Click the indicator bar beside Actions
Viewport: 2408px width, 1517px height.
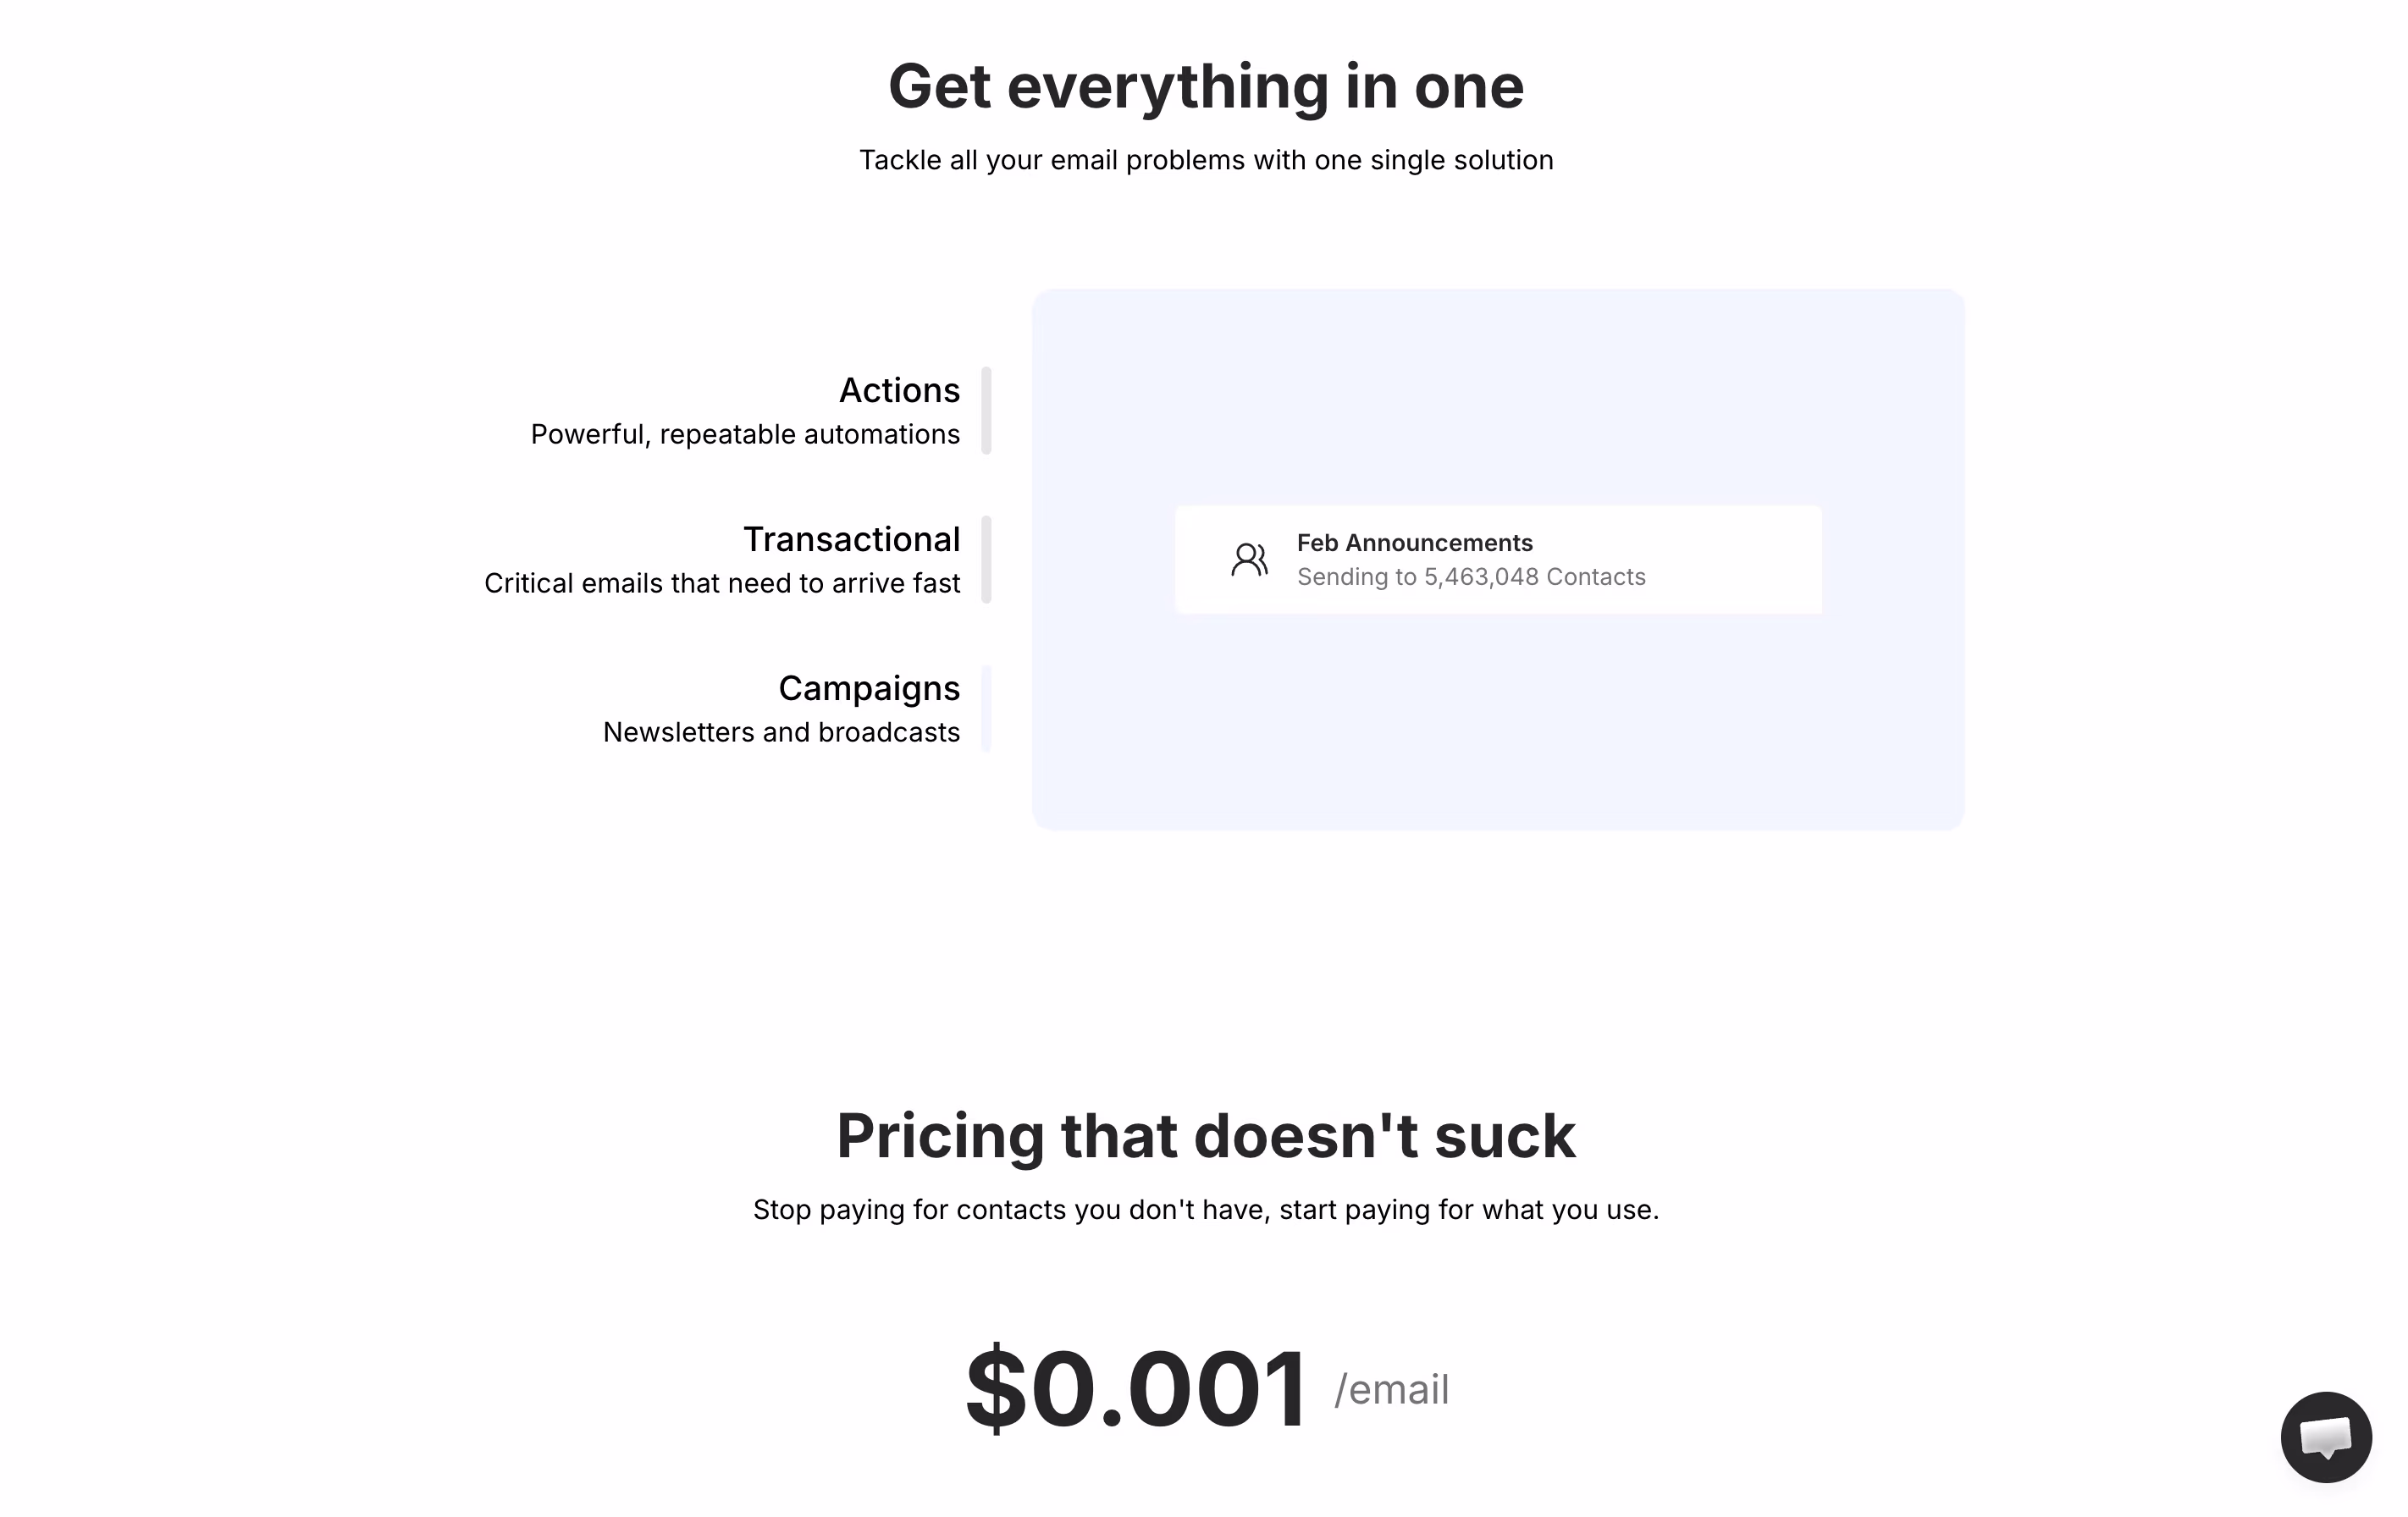(986, 410)
